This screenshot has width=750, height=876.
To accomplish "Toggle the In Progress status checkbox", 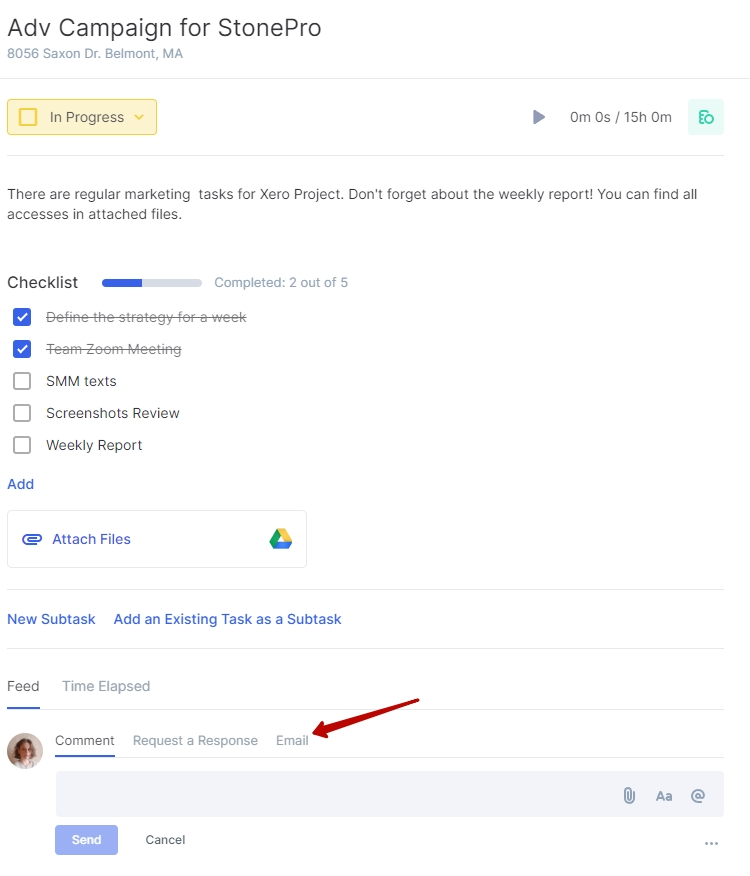I will (x=28, y=117).
